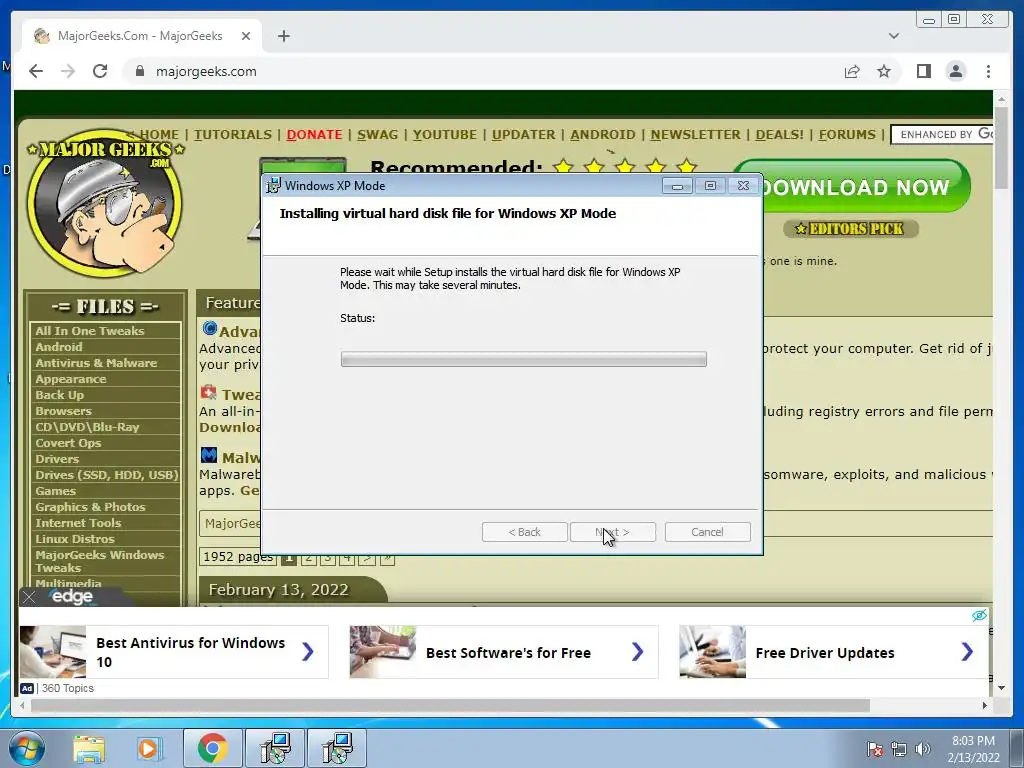Open Best Antivirus for Windows 10 ad
This screenshot has height=768, width=1024.
[x=174, y=652]
